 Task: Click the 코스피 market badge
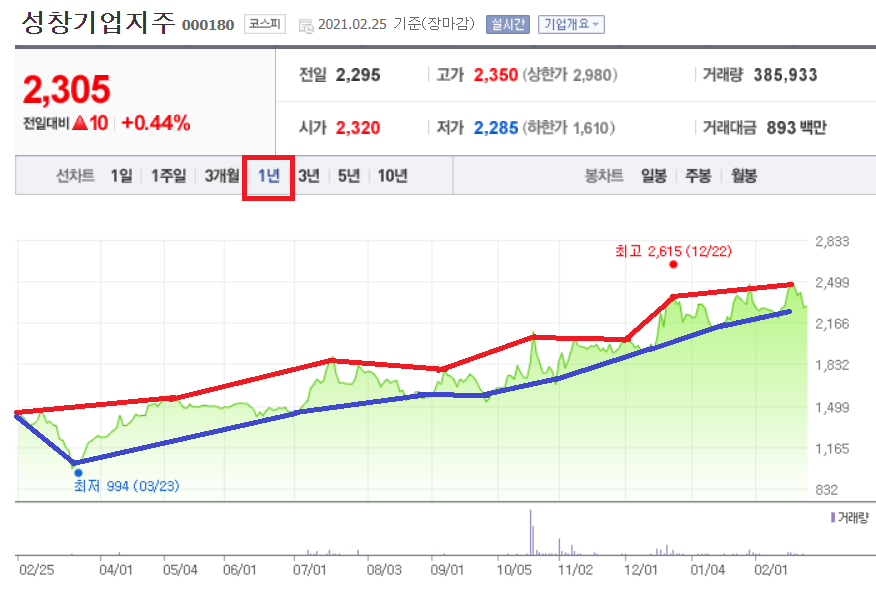pos(264,24)
